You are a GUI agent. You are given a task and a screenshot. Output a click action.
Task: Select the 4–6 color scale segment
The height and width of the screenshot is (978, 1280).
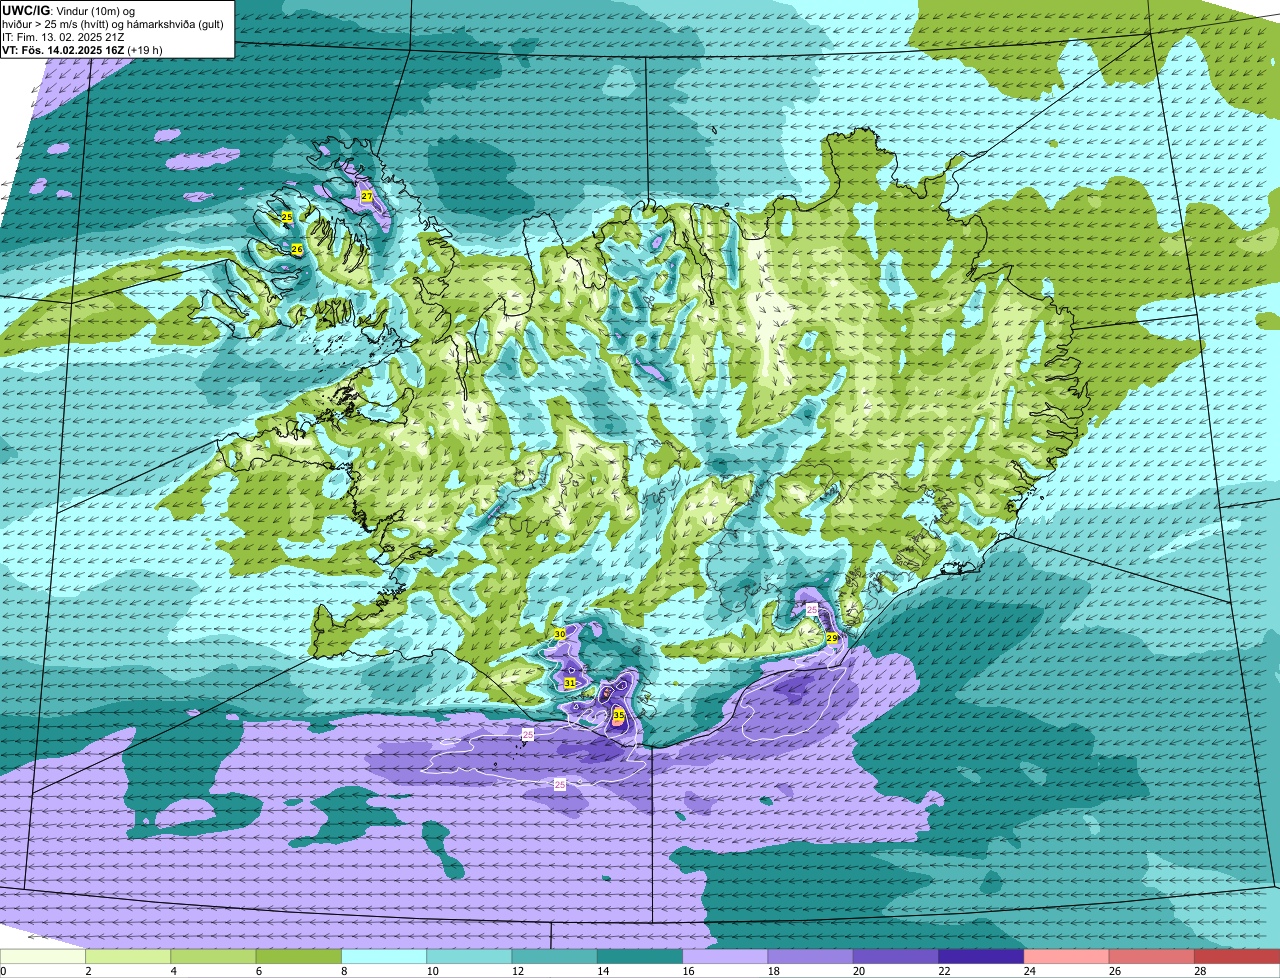pyautogui.click(x=213, y=956)
